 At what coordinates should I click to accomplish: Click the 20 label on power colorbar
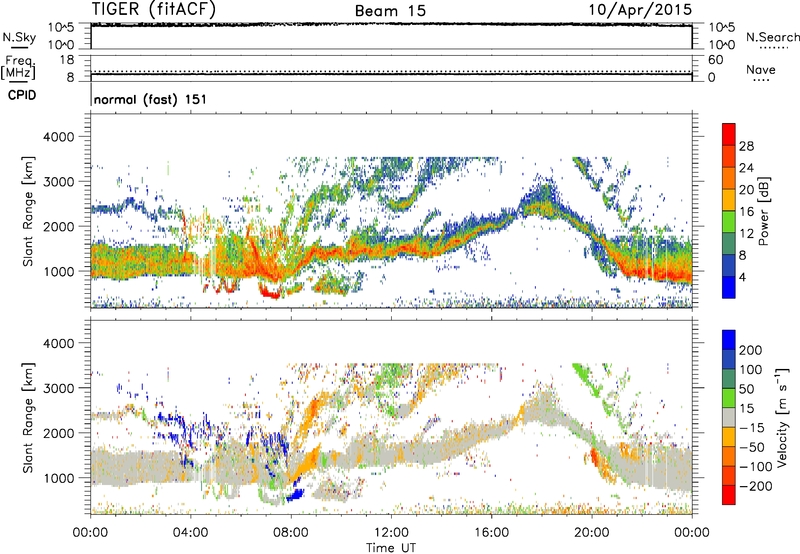746,190
